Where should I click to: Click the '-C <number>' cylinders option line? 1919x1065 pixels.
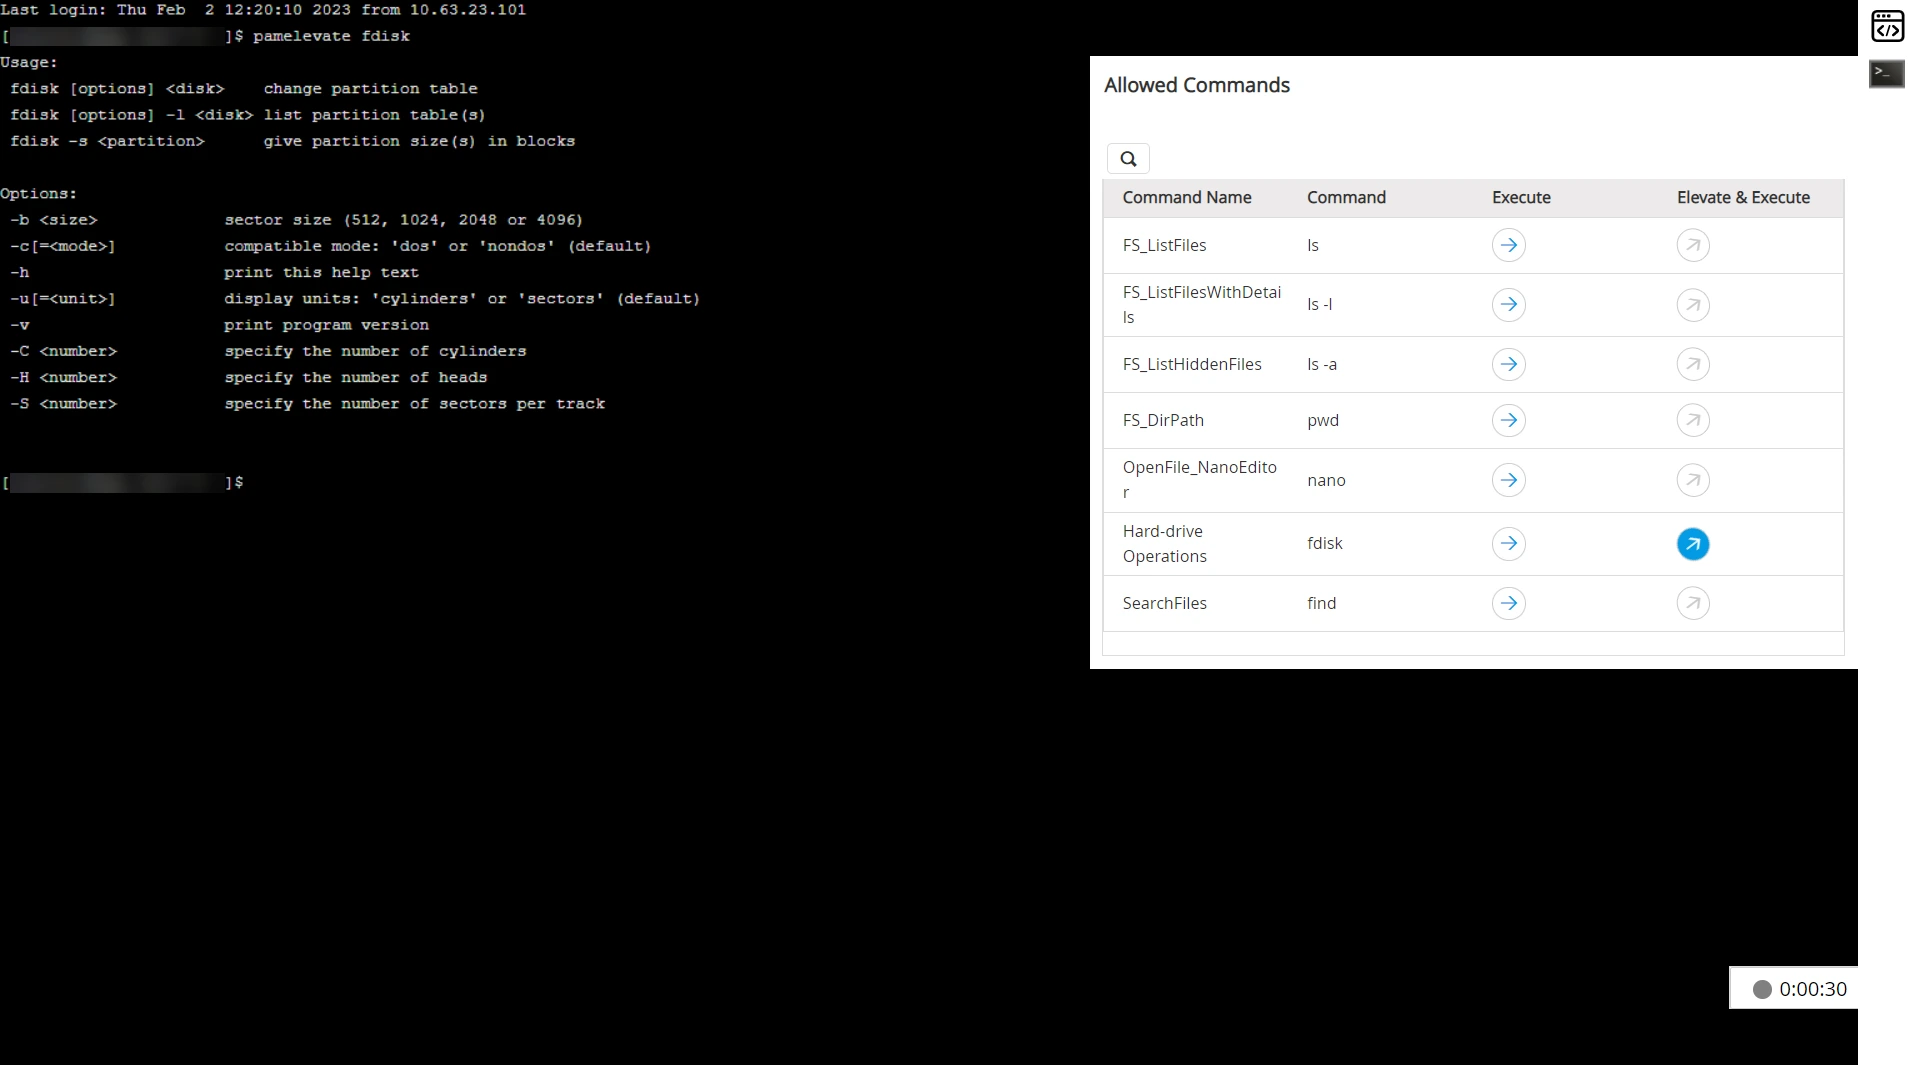click(268, 352)
